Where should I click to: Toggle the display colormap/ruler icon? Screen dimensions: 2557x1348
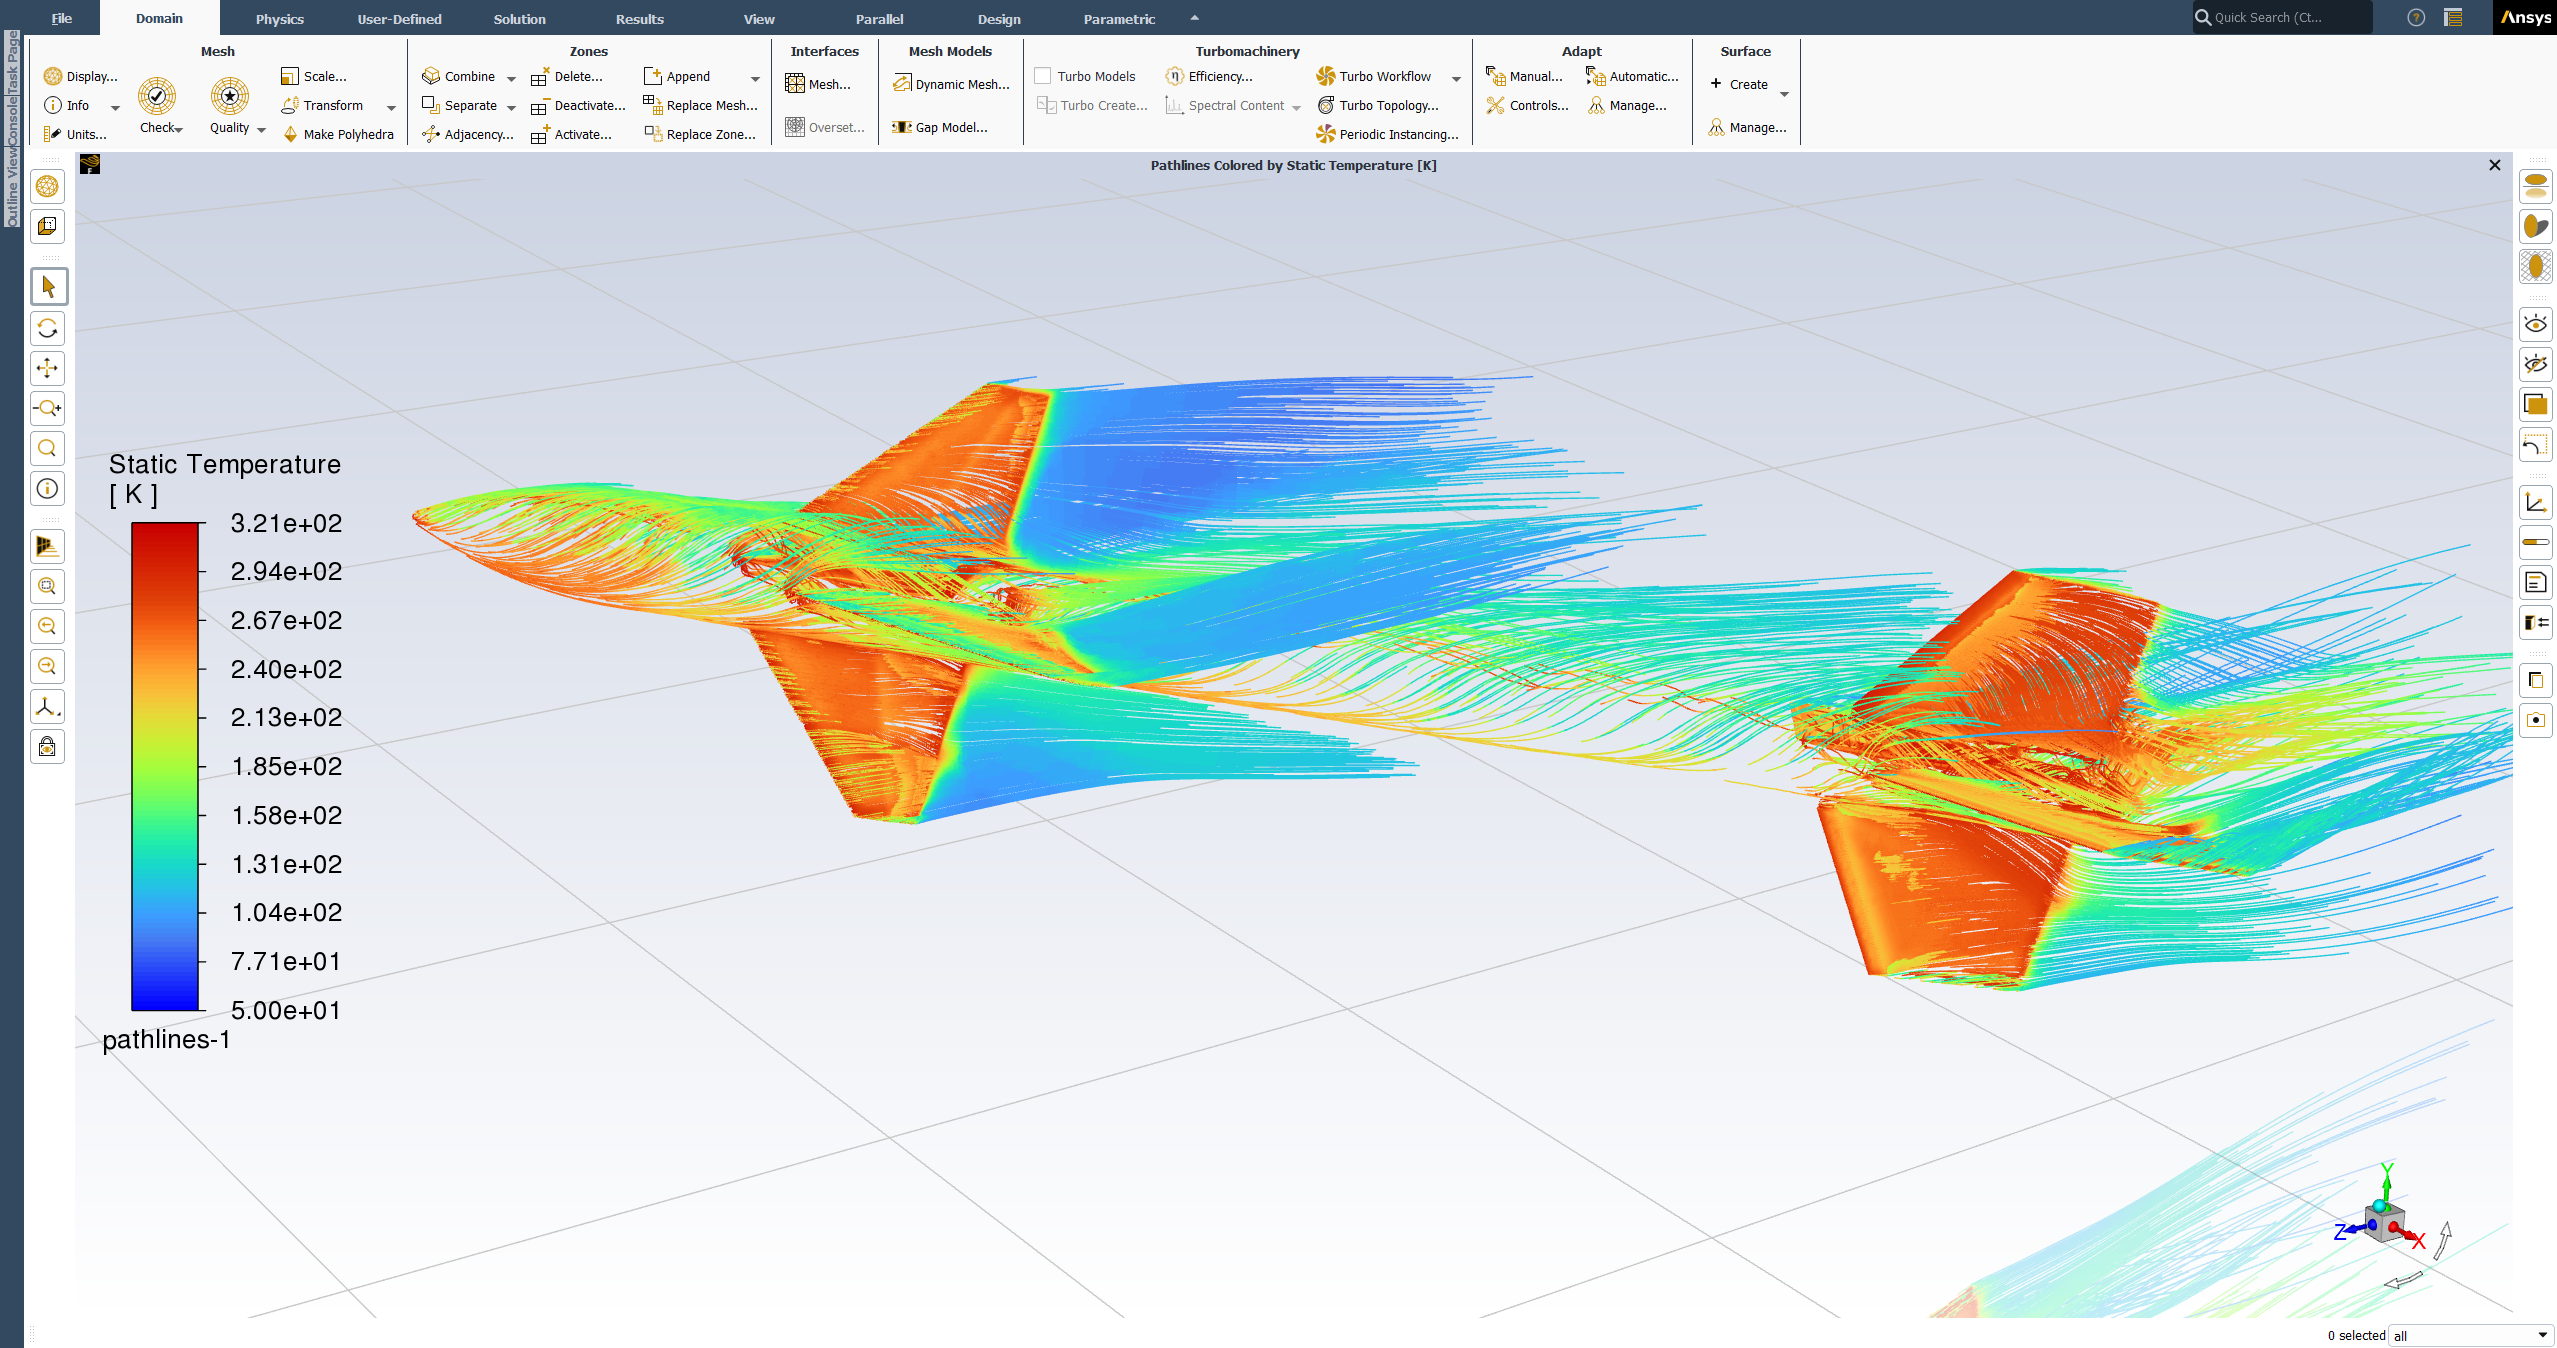(x=2536, y=543)
